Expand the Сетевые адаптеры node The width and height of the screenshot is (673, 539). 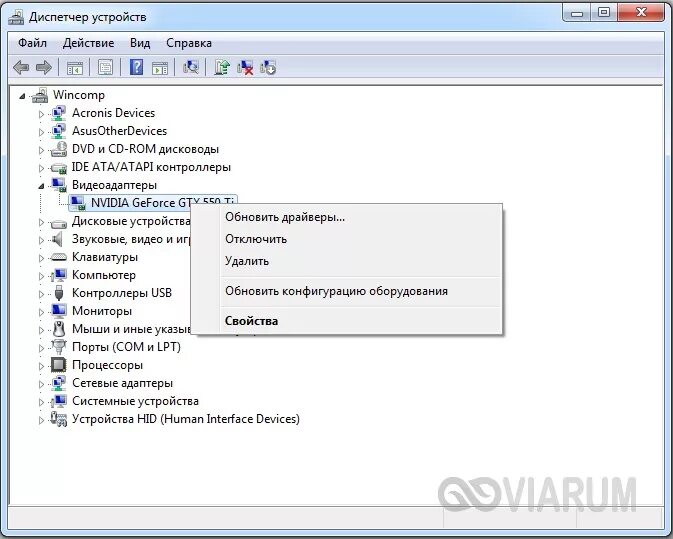pos(41,385)
